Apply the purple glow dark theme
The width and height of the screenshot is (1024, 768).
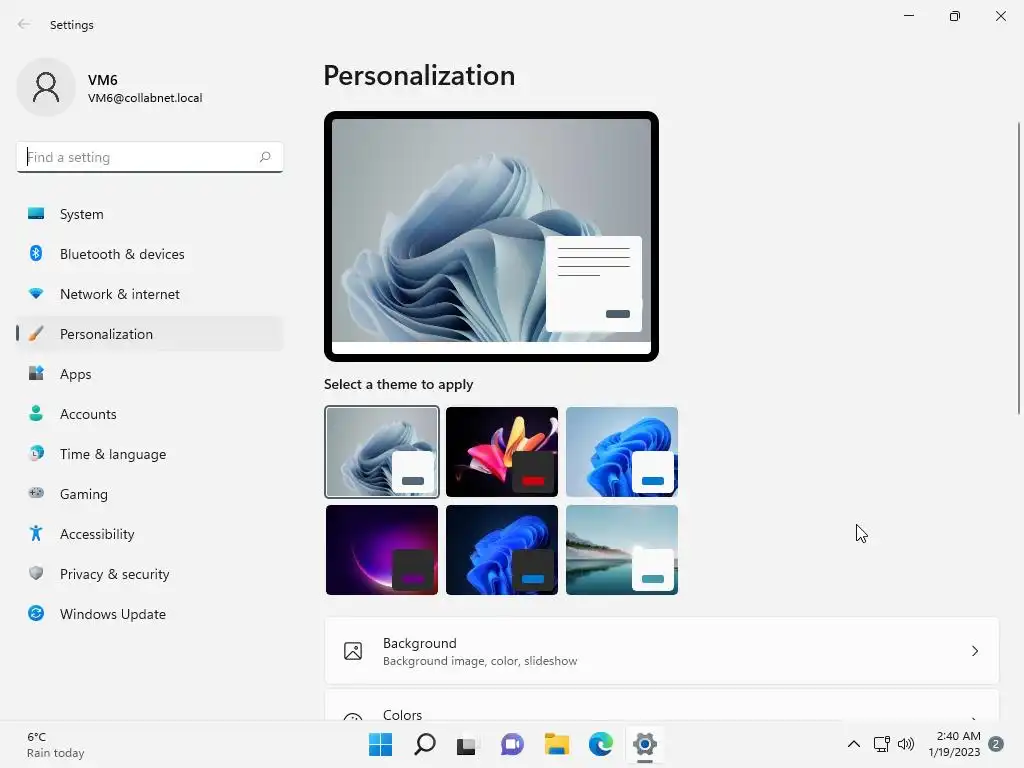[381, 550]
